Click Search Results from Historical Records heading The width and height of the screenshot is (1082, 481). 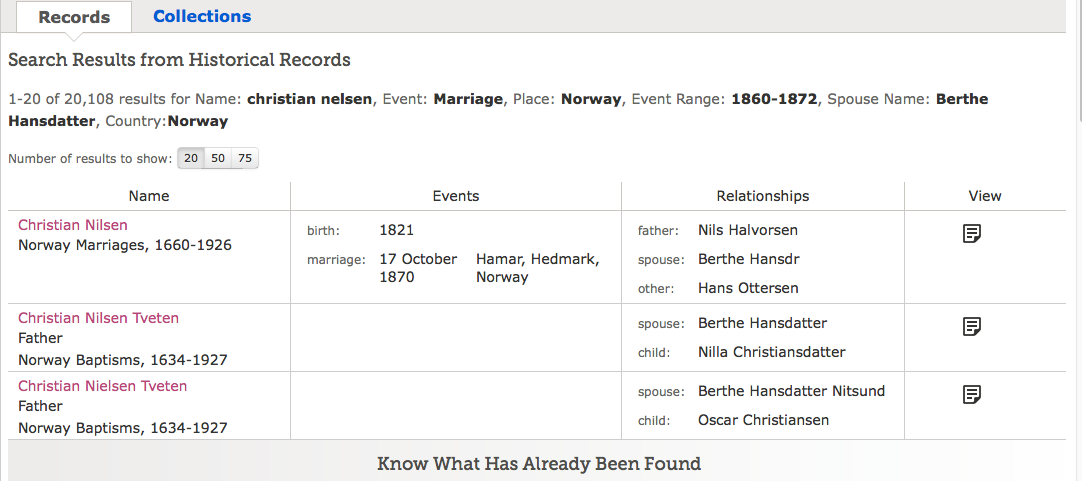179,60
